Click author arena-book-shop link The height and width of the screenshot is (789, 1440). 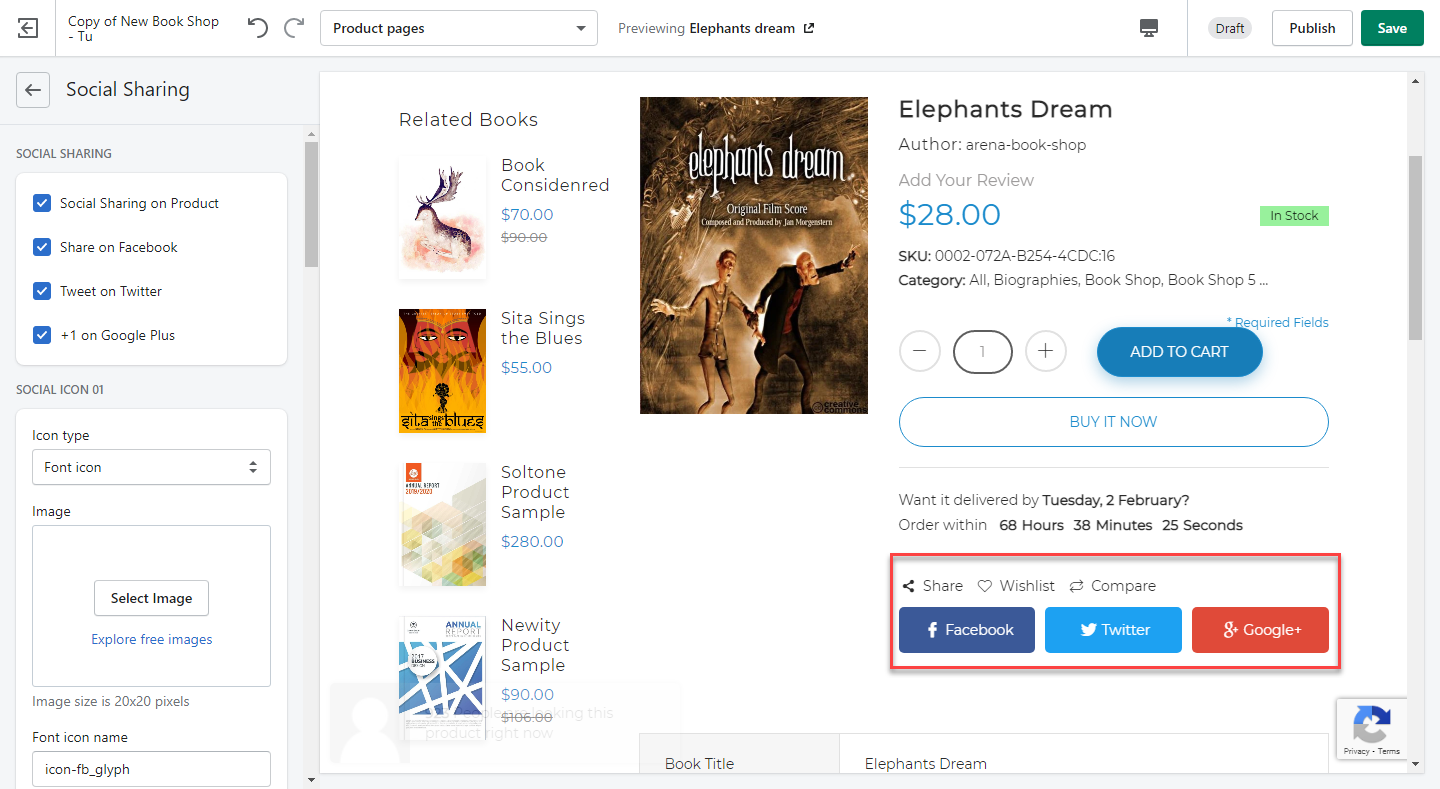1026,145
